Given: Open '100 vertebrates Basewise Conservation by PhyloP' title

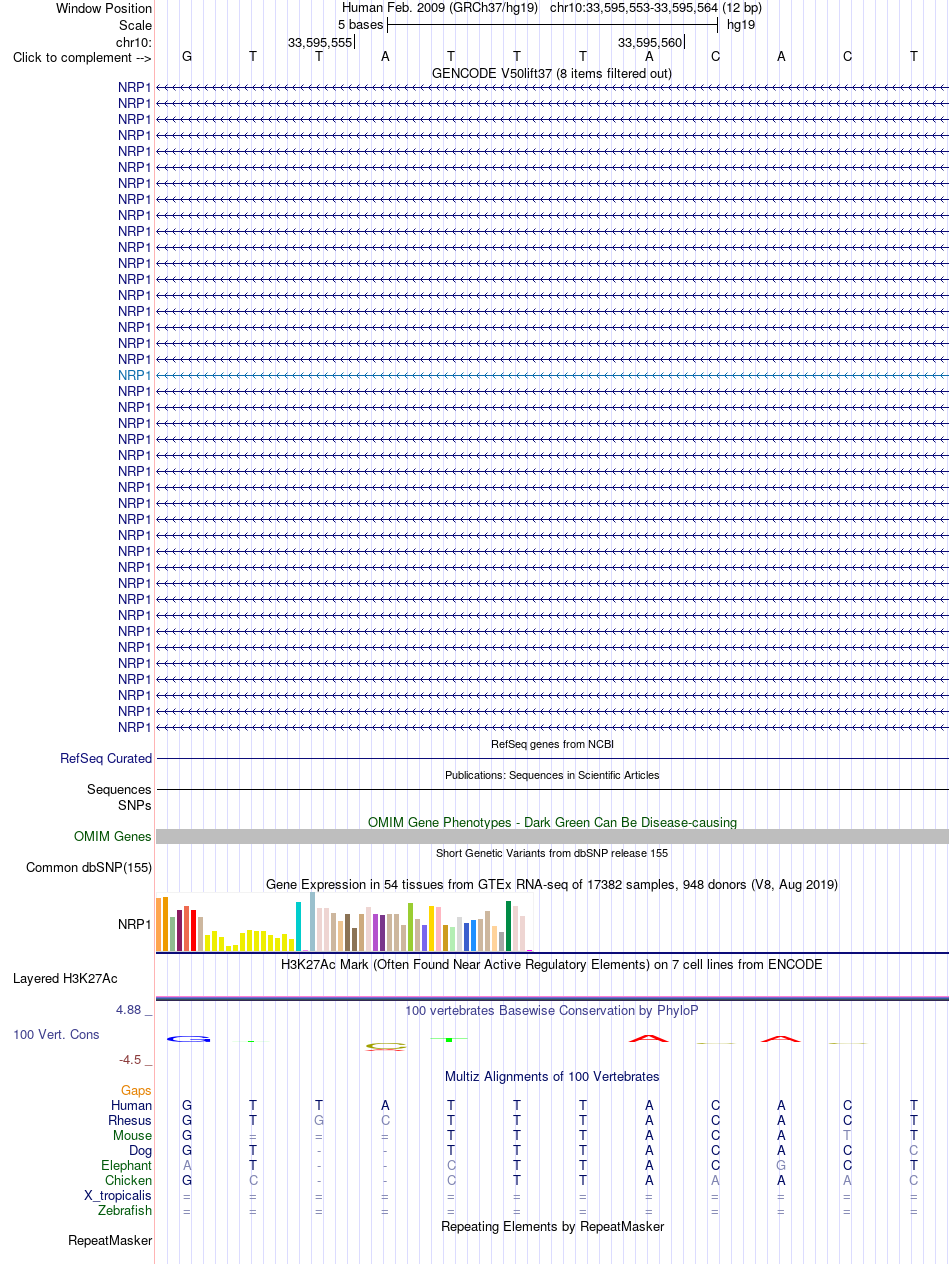Looking at the screenshot, I should click(552, 1011).
